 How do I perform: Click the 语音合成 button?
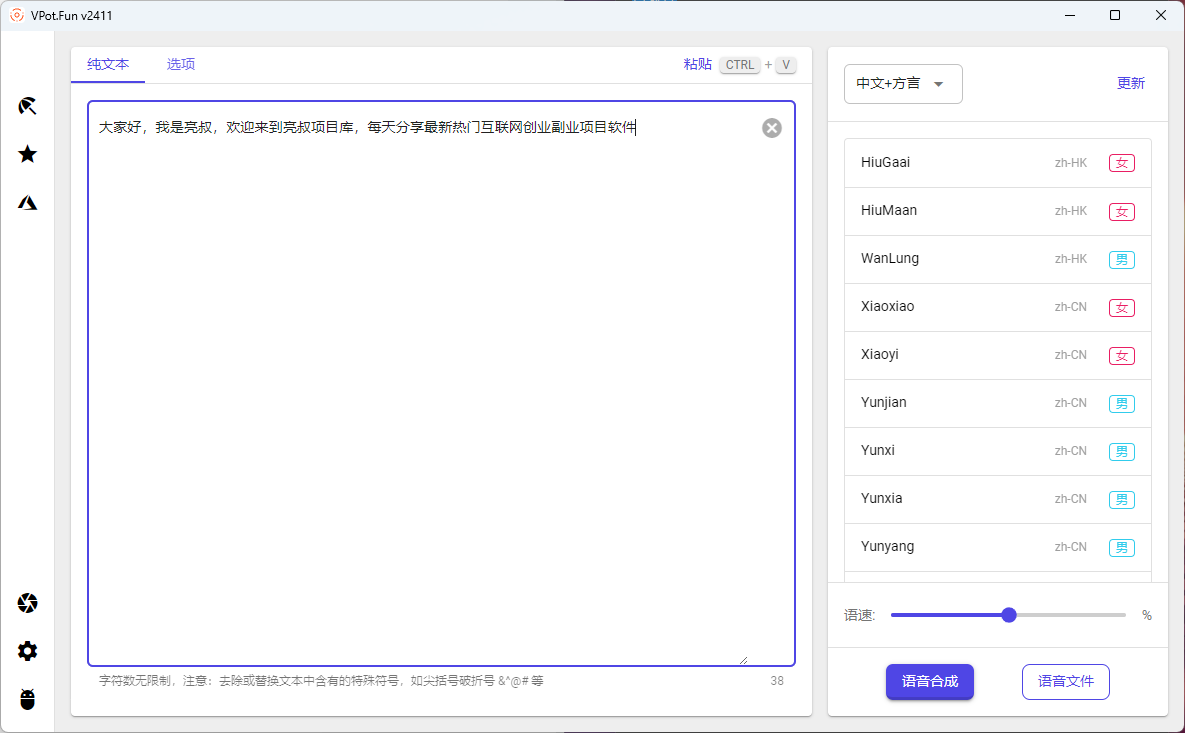(x=929, y=681)
